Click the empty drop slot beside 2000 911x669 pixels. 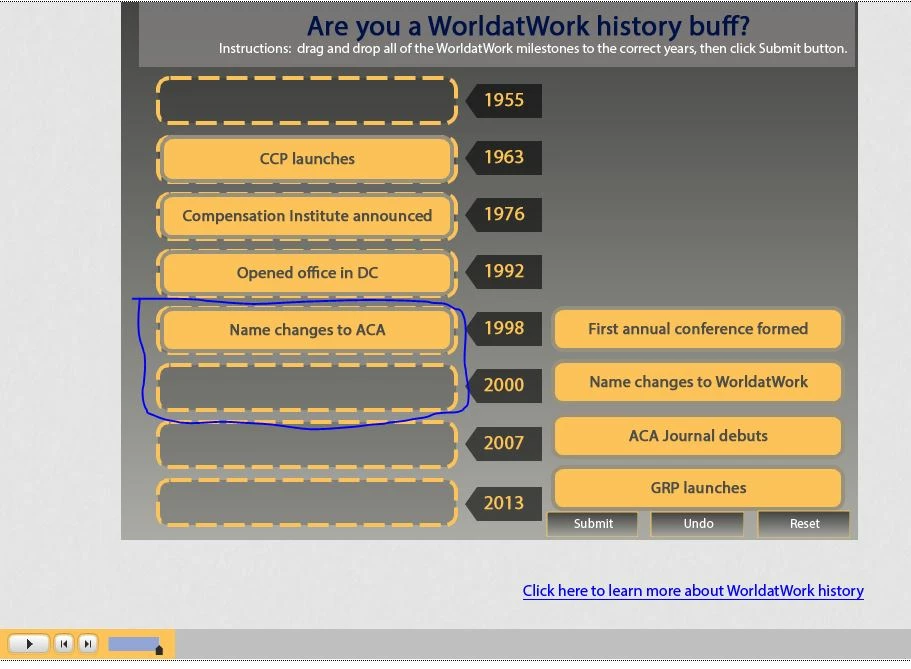pos(307,387)
